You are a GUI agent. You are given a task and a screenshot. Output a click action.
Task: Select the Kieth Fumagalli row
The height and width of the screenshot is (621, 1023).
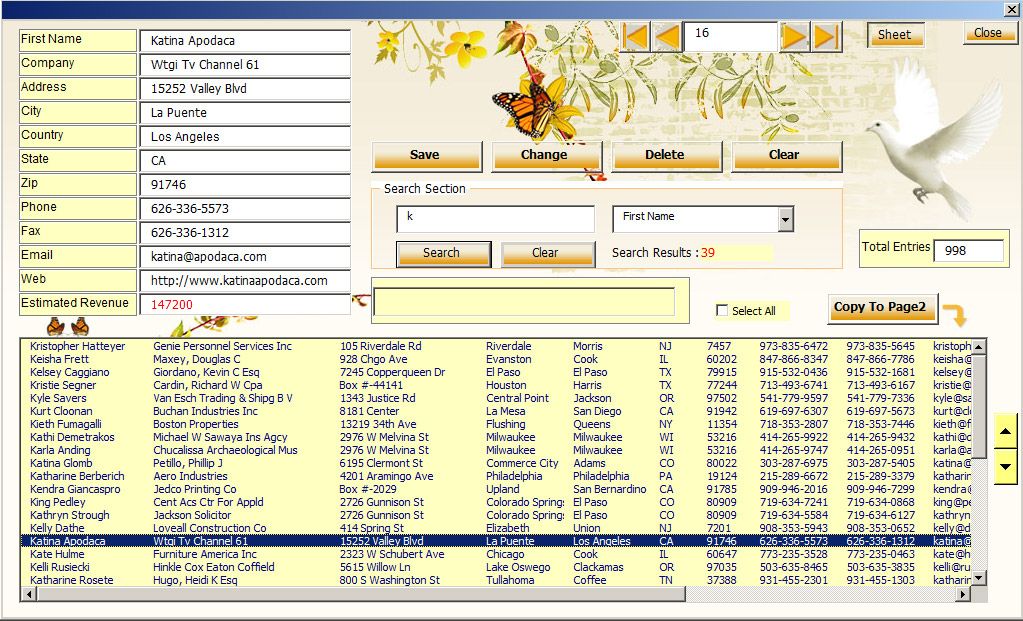click(x=496, y=425)
